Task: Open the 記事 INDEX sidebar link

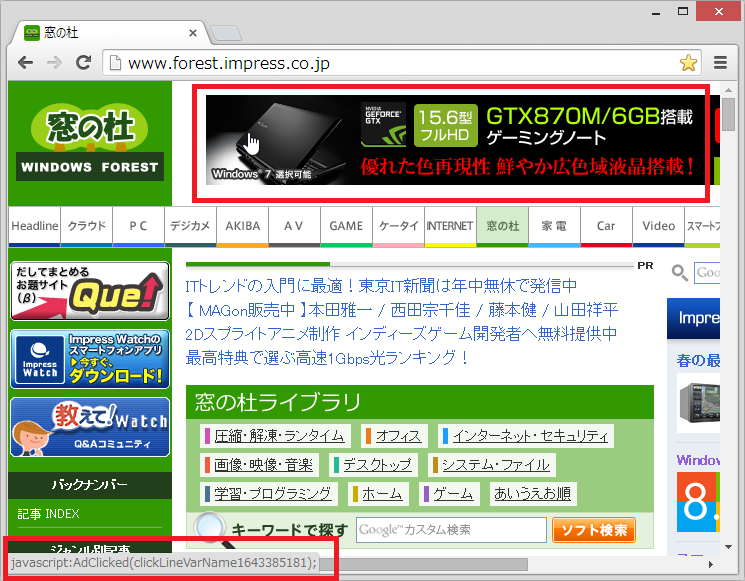Action: (x=48, y=514)
